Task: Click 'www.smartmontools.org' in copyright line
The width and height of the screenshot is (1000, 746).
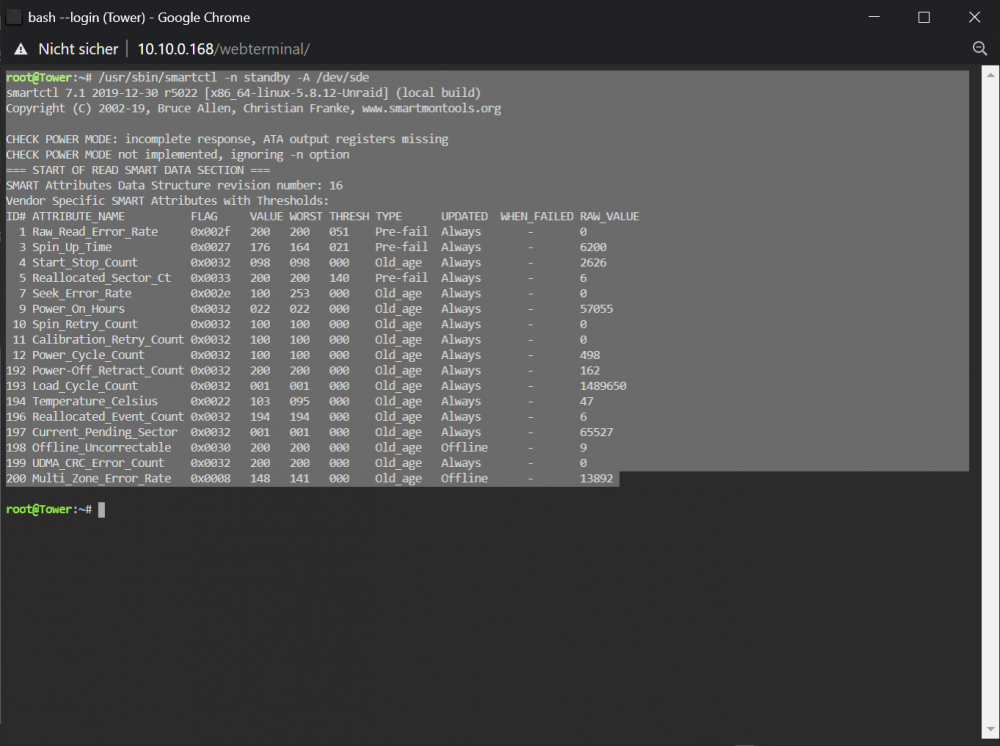Action: 431,108
